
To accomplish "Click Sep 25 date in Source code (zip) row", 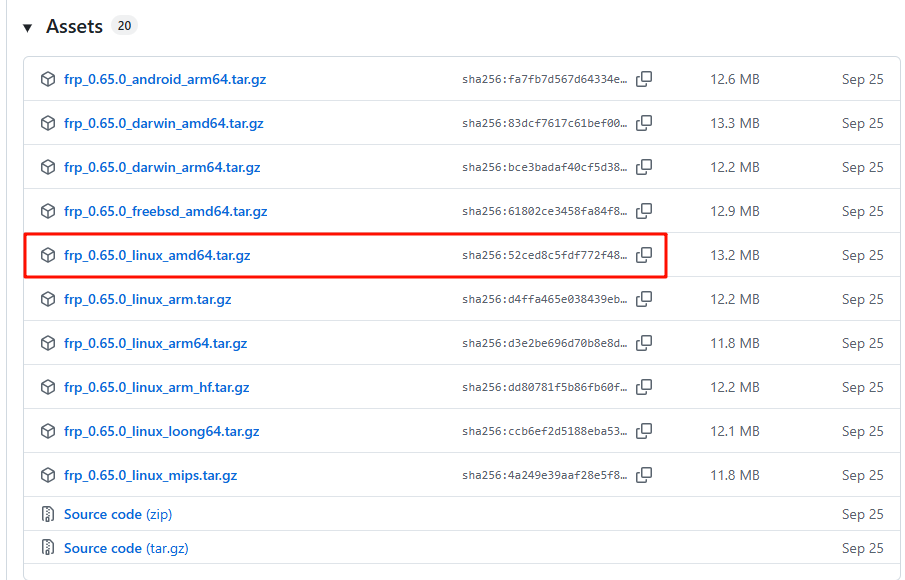I will [862, 514].
